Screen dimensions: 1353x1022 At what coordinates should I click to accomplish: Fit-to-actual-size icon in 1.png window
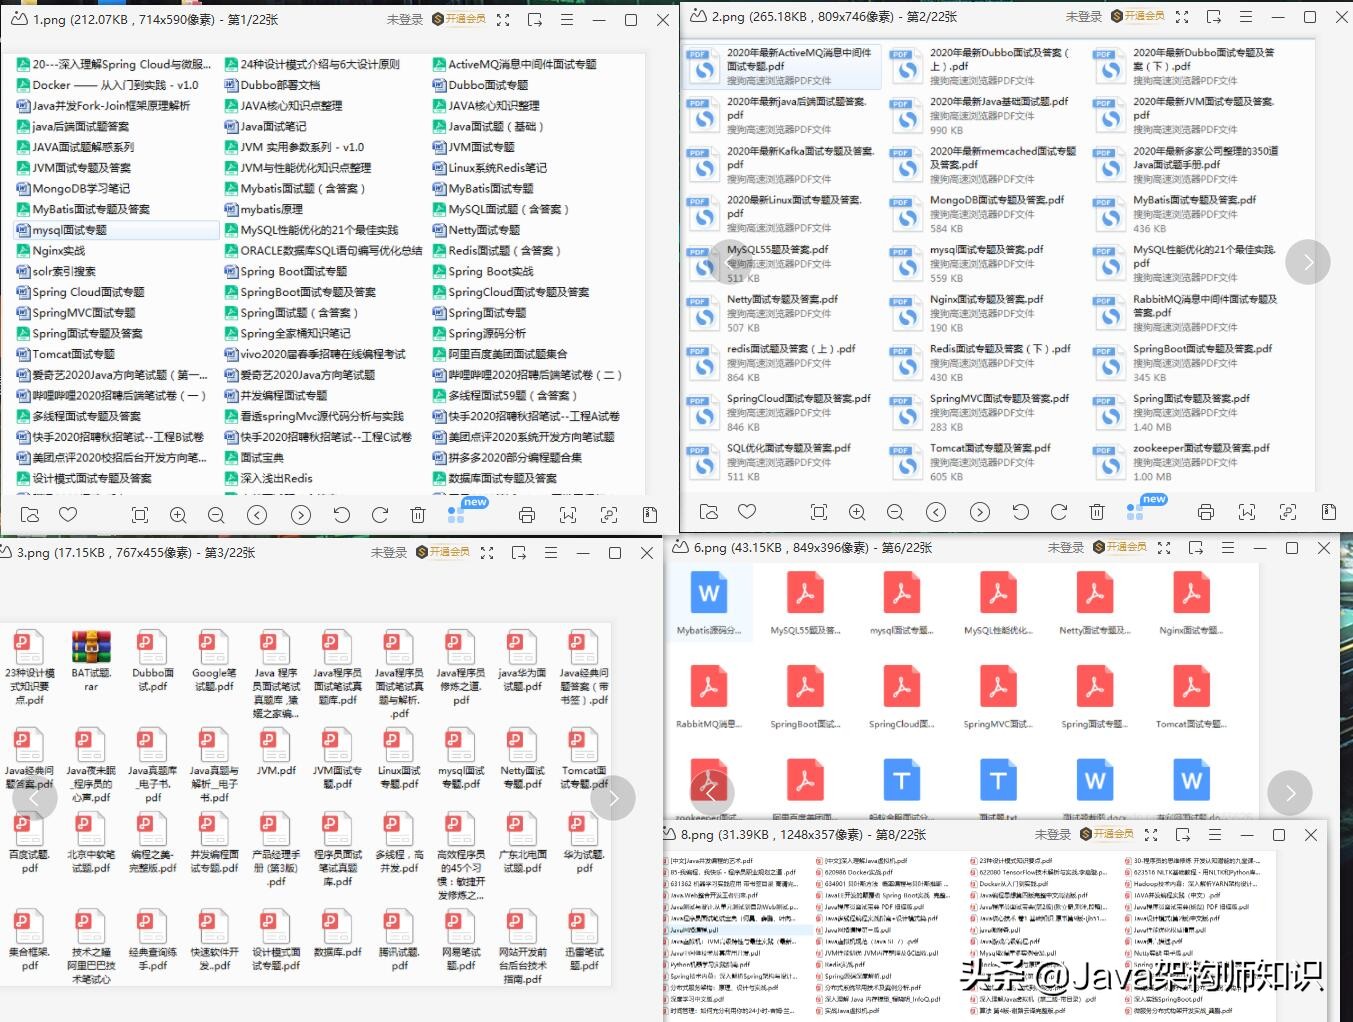coord(140,515)
